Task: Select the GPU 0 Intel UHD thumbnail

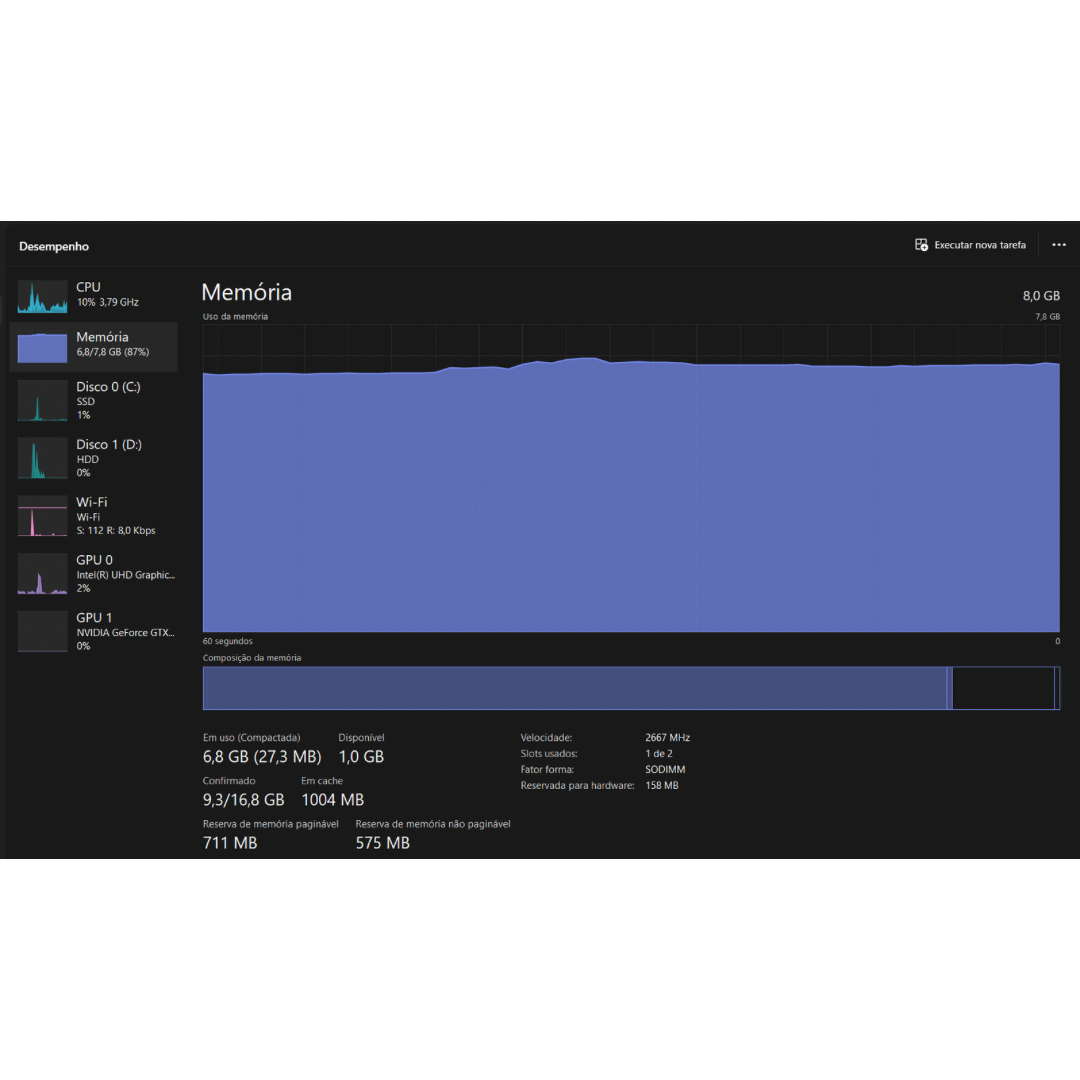Action: 42,574
